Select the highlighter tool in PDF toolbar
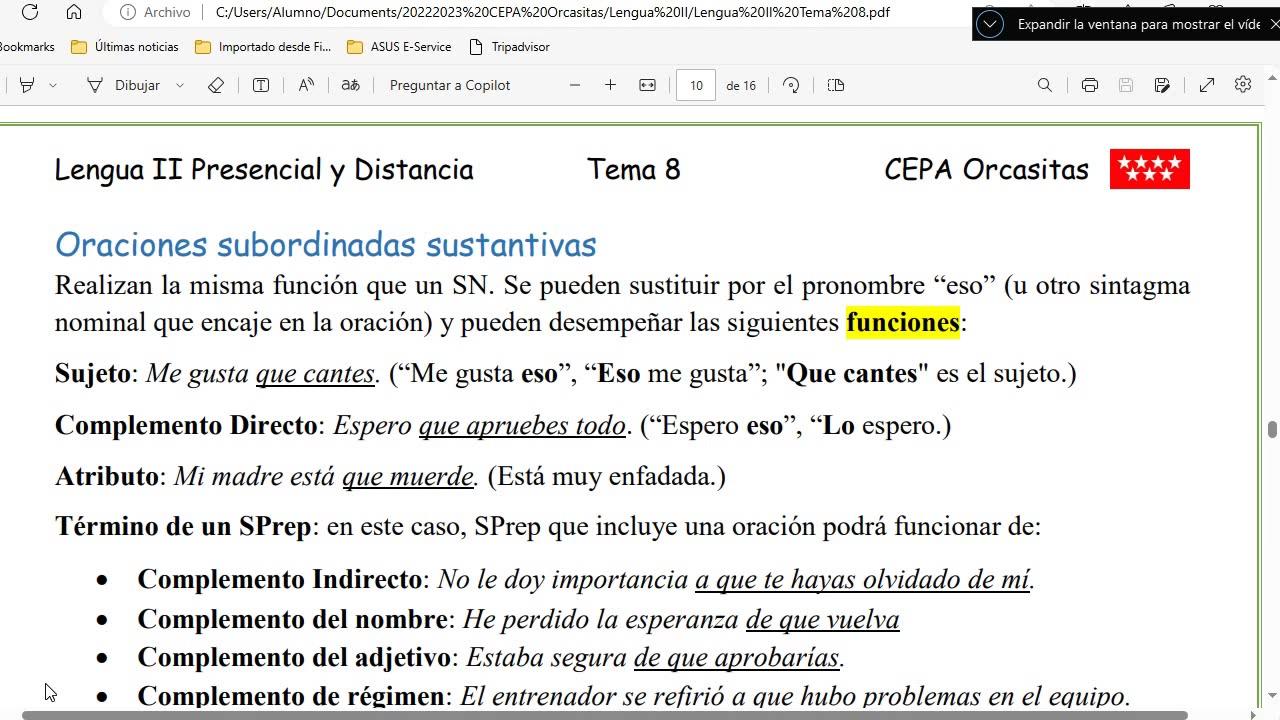1280x720 pixels. 27,85
